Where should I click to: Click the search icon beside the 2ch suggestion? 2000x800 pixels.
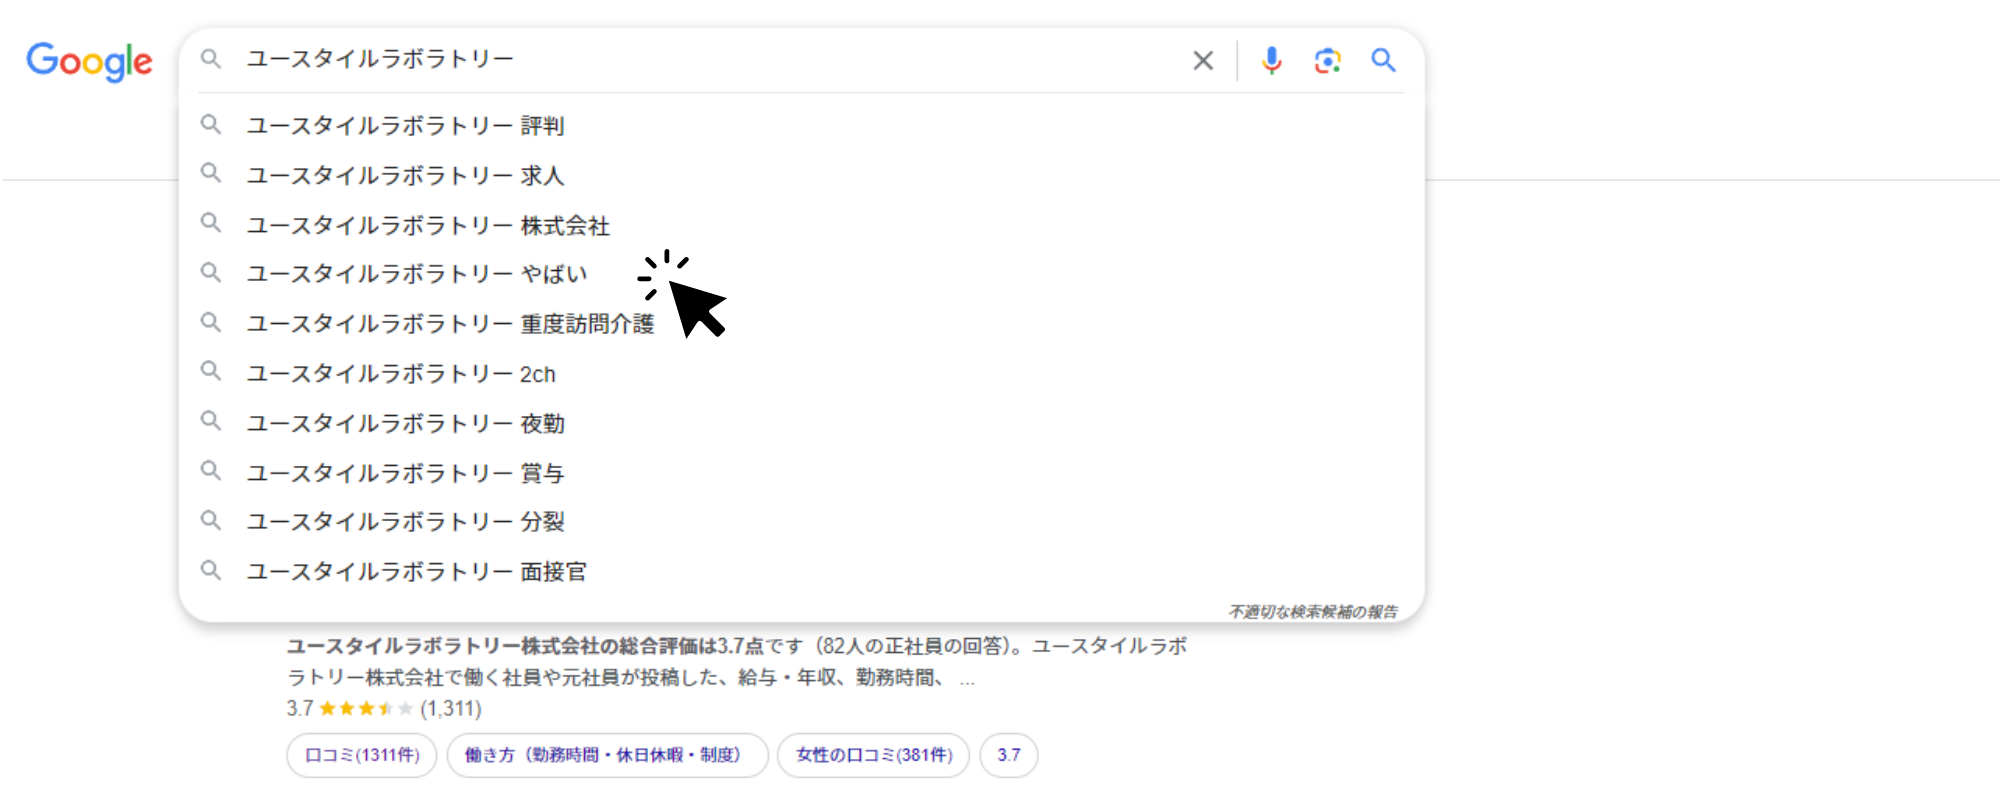tap(210, 371)
